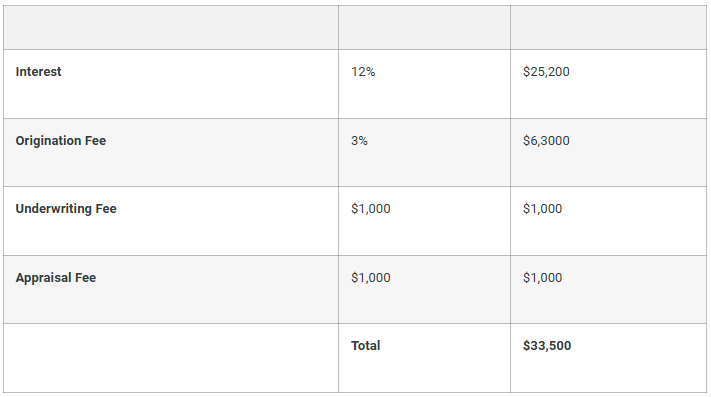Click Appraisal Fee's last column $1,000
711x397 pixels.
pyautogui.click(x=542, y=277)
